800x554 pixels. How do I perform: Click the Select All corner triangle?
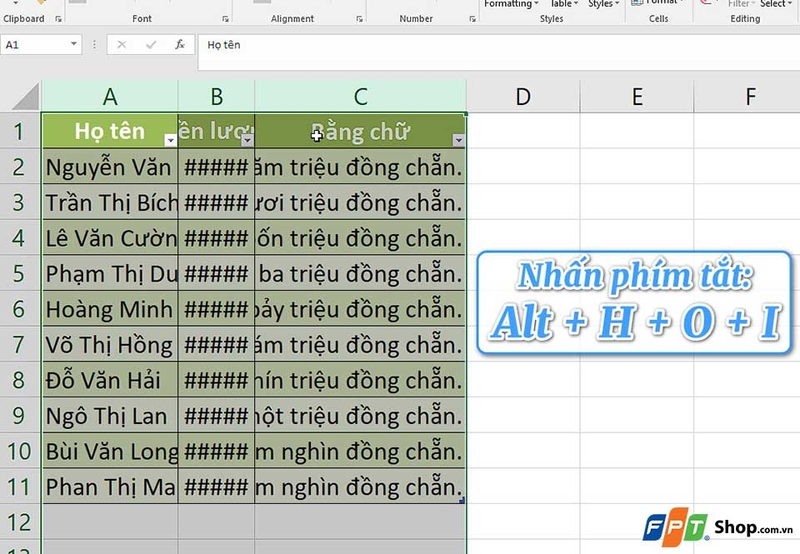pos(26,97)
